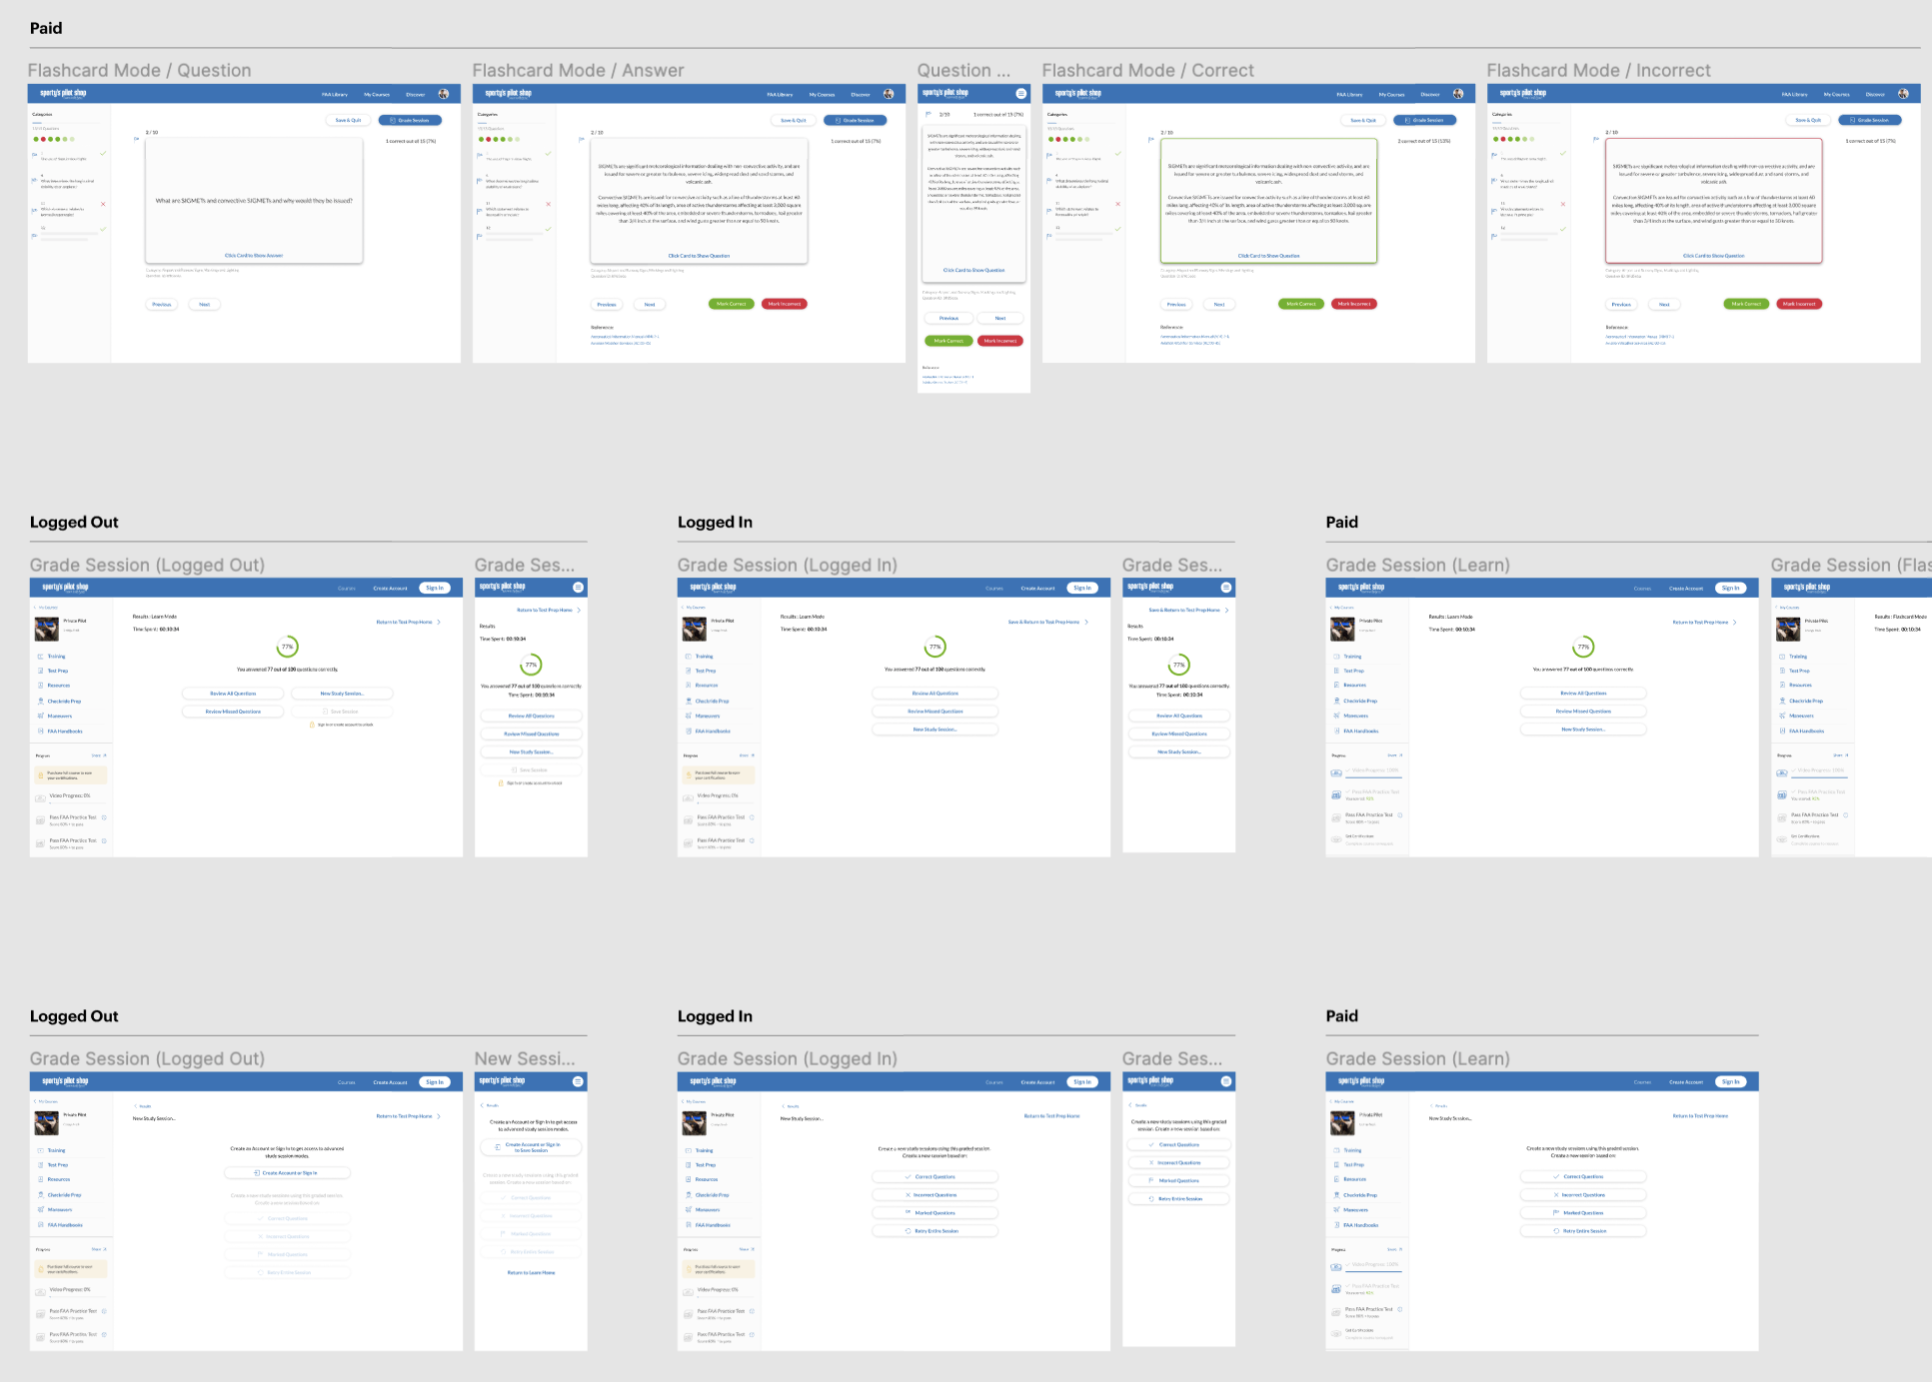Image resolution: width=1932 pixels, height=1382 pixels.
Task: Select Resources in Logged In results sidebar
Action: [707, 686]
